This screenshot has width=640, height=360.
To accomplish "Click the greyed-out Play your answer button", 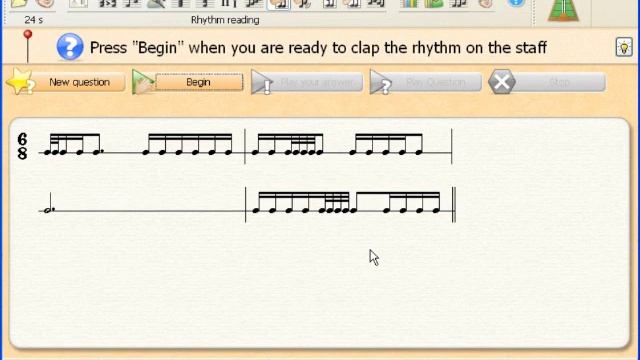I will click(x=307, y=82).
